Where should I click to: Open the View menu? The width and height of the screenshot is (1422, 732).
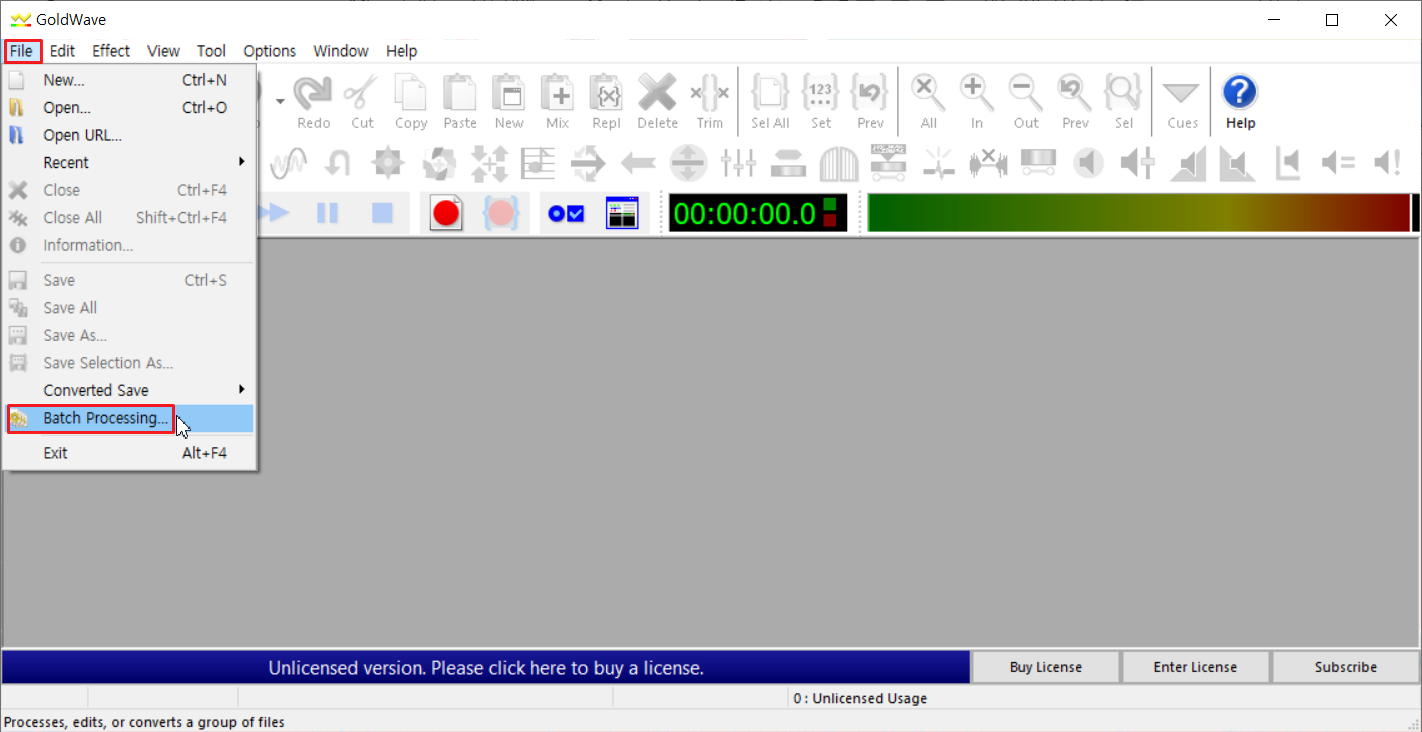click(x=163, y=51)
